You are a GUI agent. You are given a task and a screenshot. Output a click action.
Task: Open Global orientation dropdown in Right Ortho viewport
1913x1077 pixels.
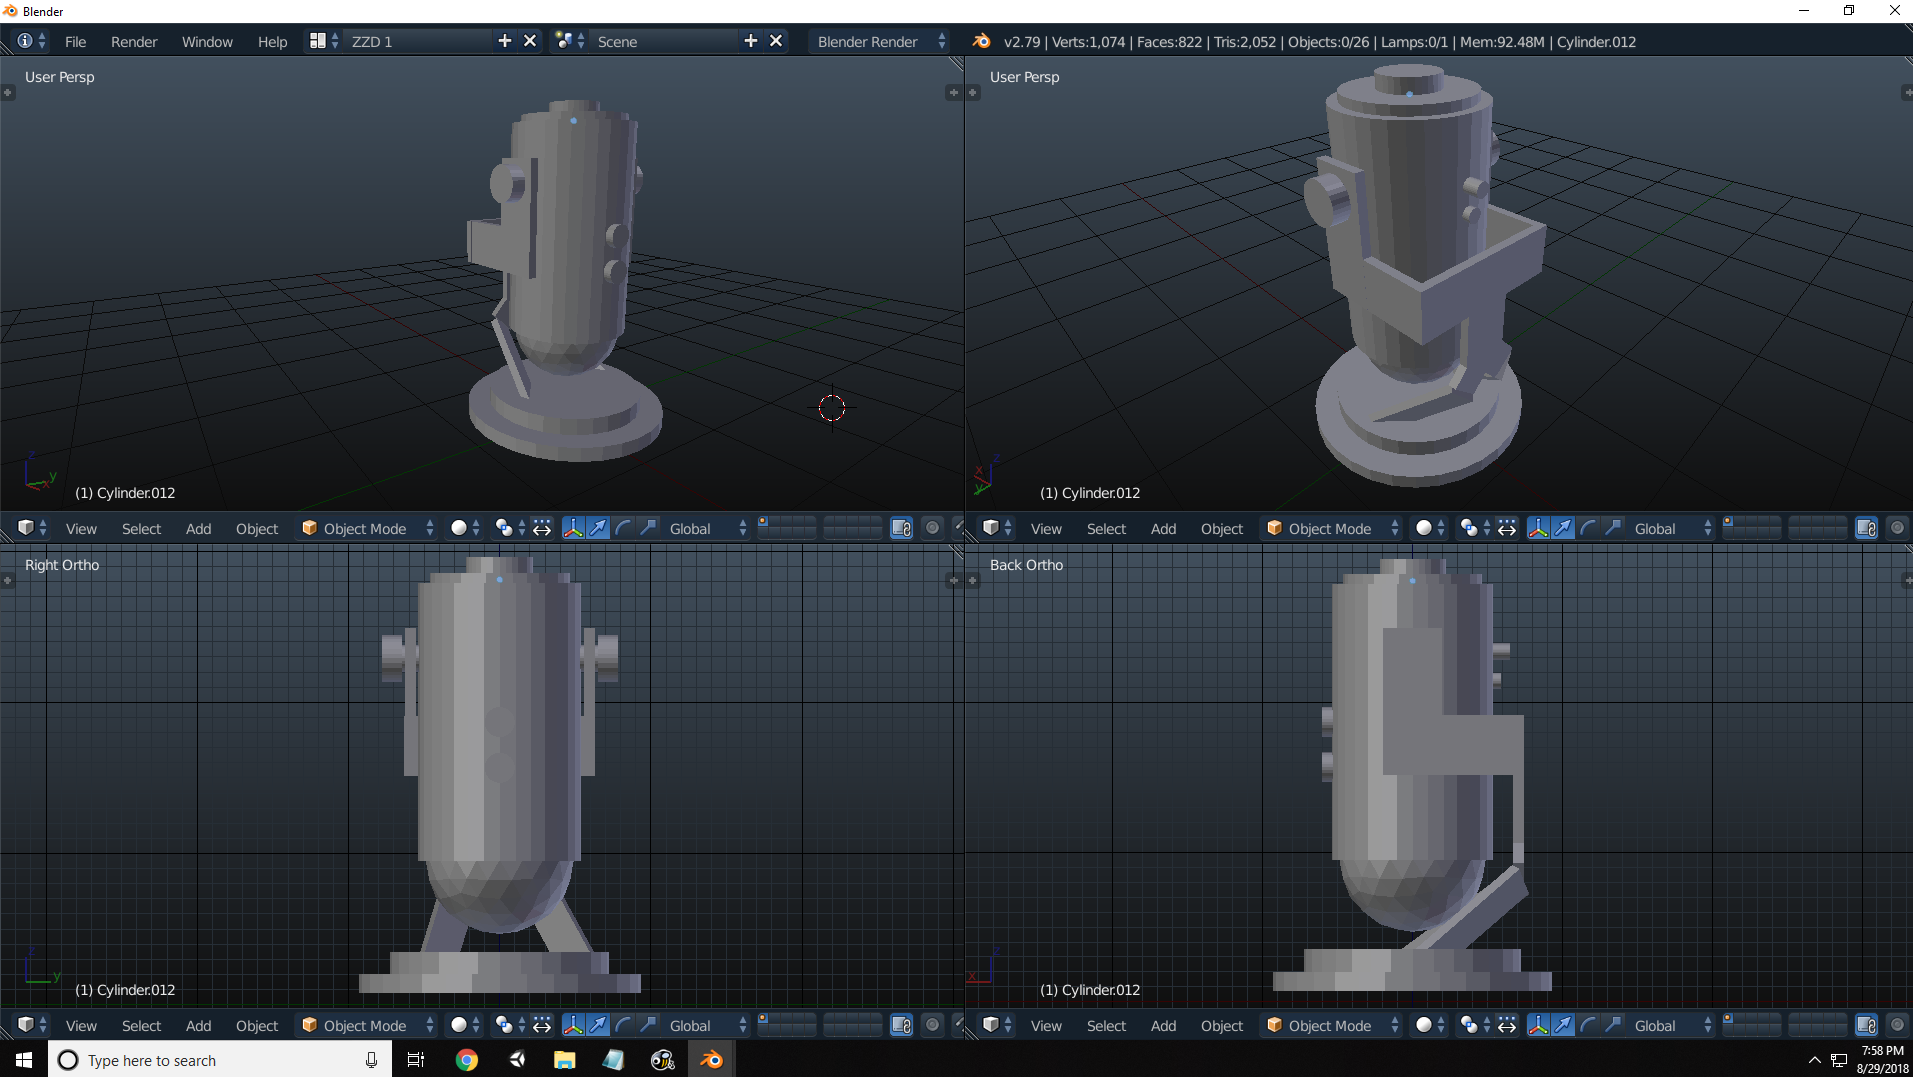[x=707, y=1025]
